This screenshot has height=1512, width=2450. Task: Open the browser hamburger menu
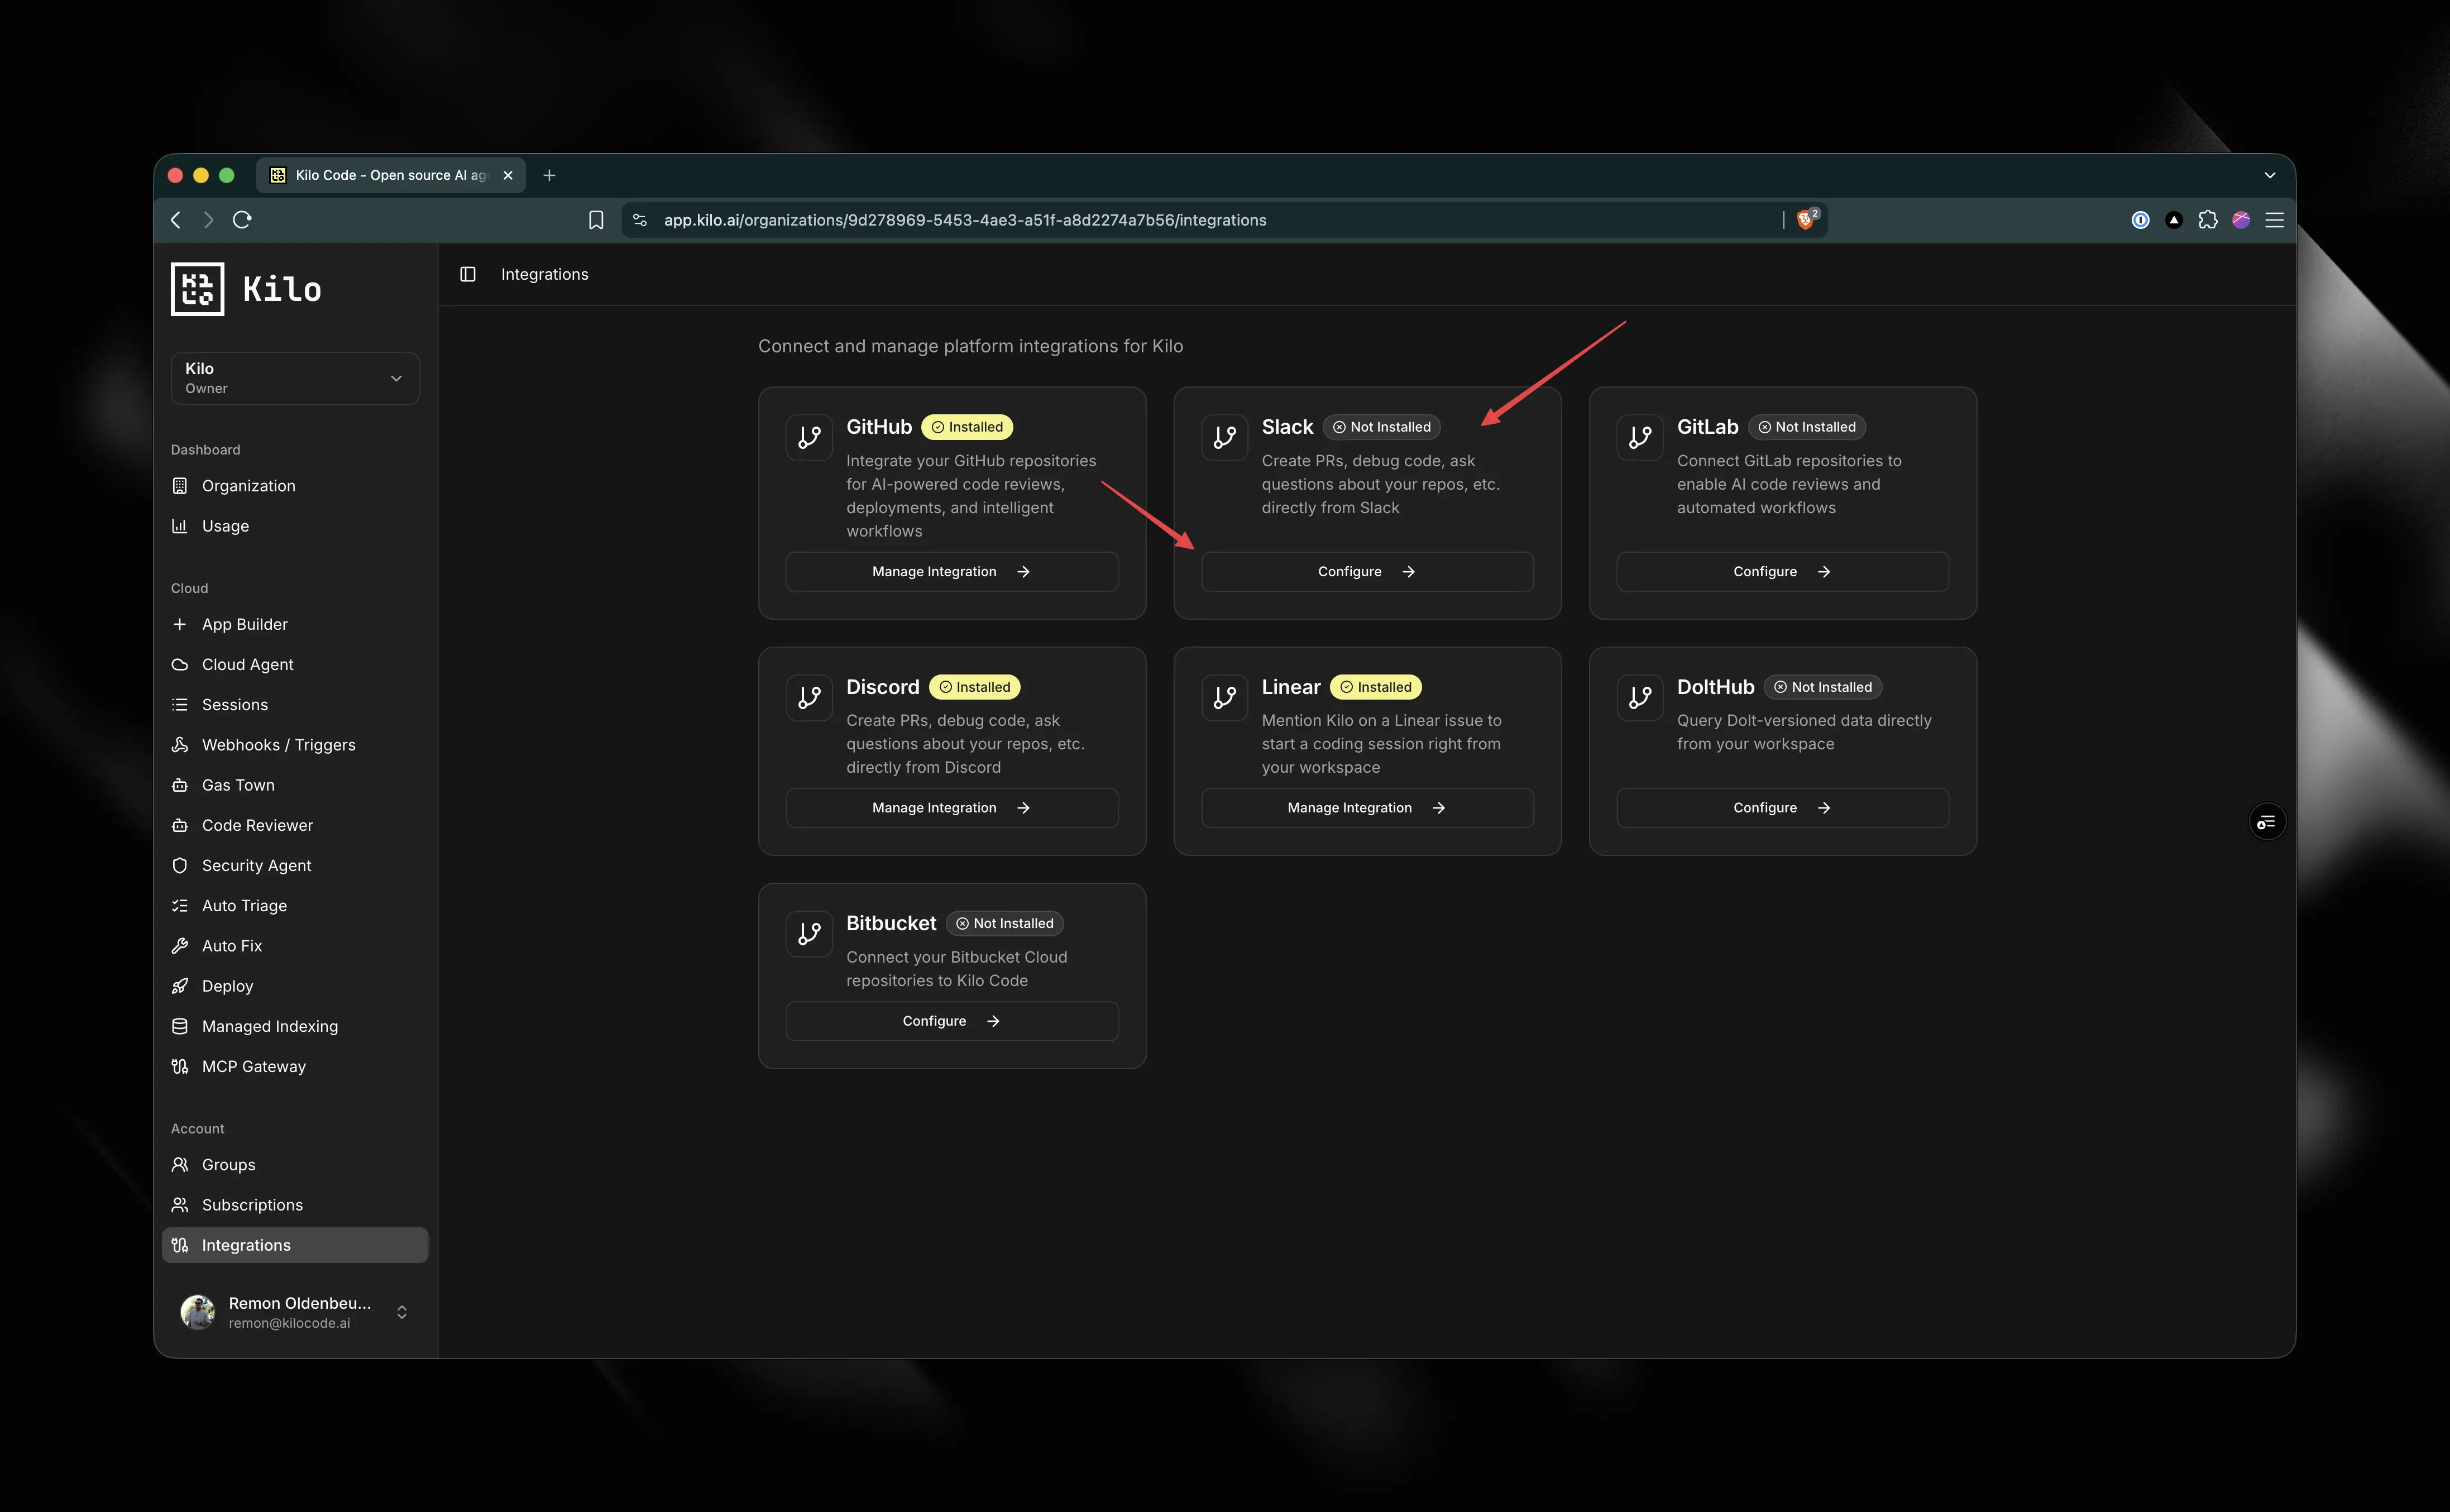pyautogui.click(x=2274, y=220)
